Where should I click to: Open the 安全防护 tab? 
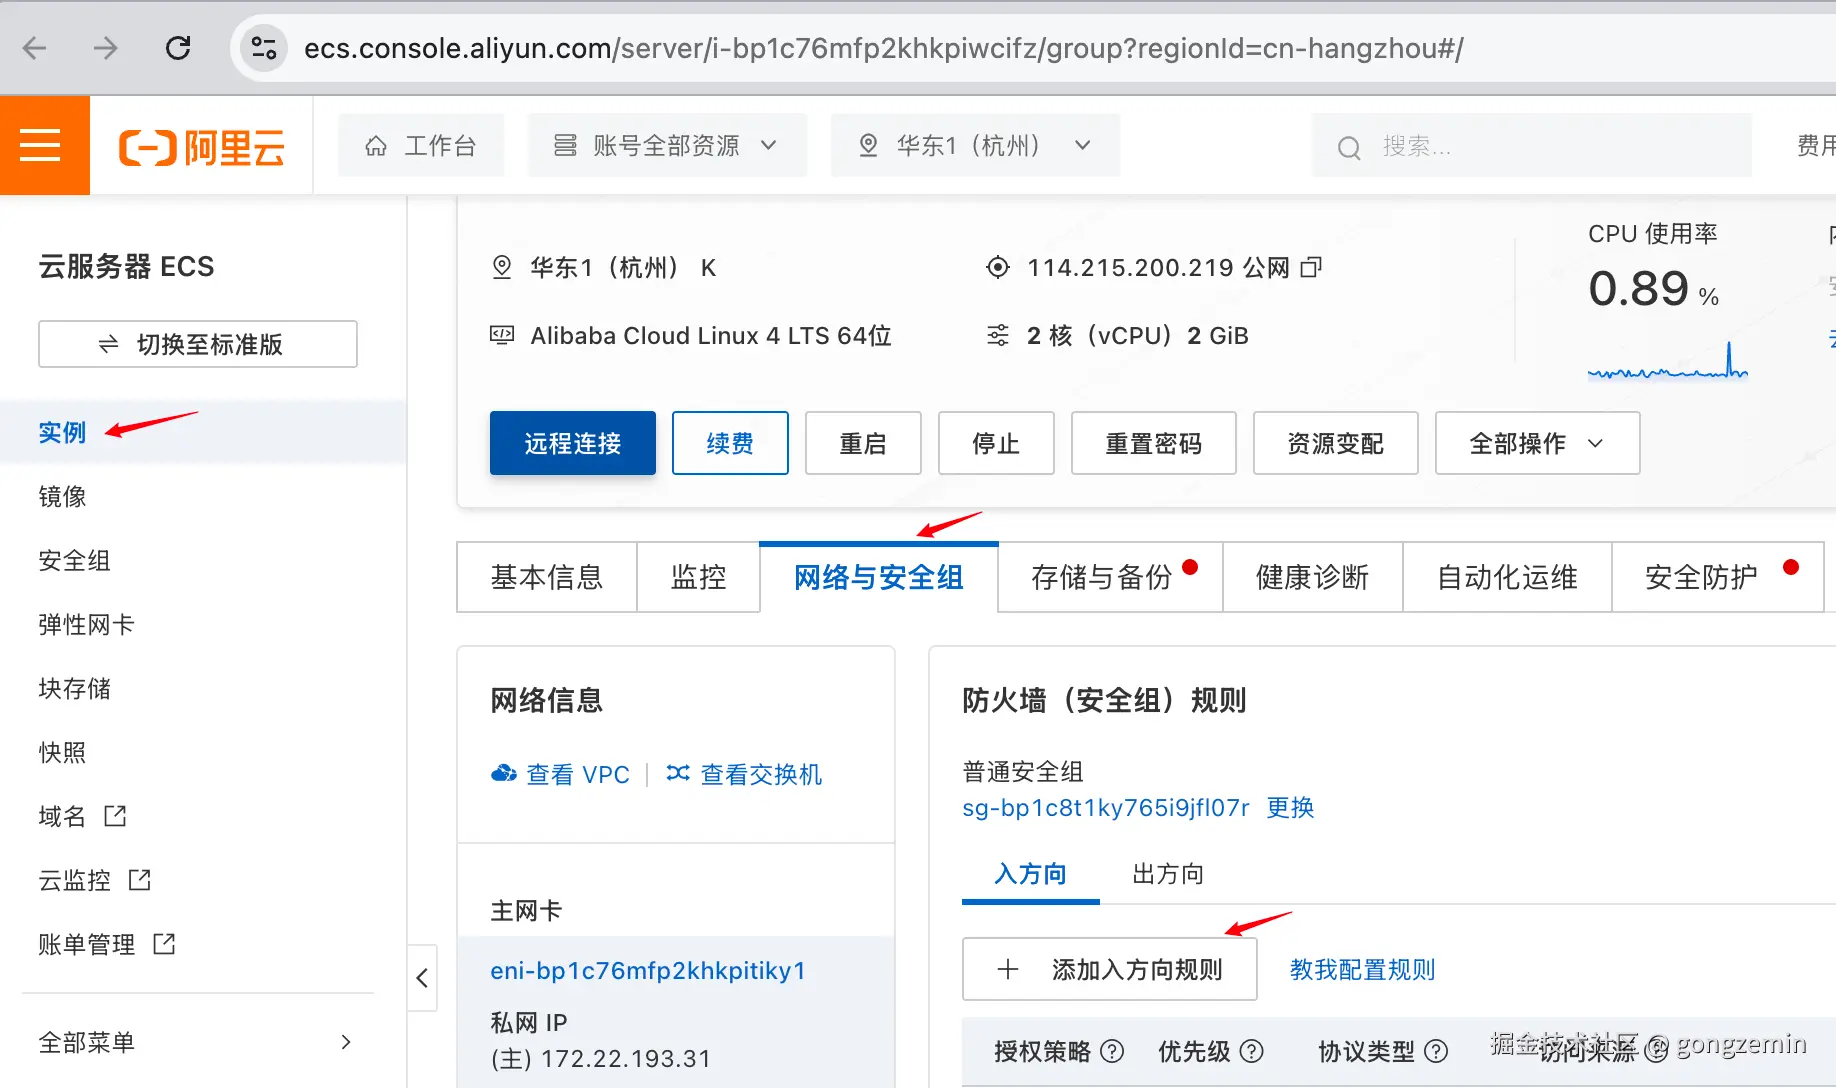1718,577
